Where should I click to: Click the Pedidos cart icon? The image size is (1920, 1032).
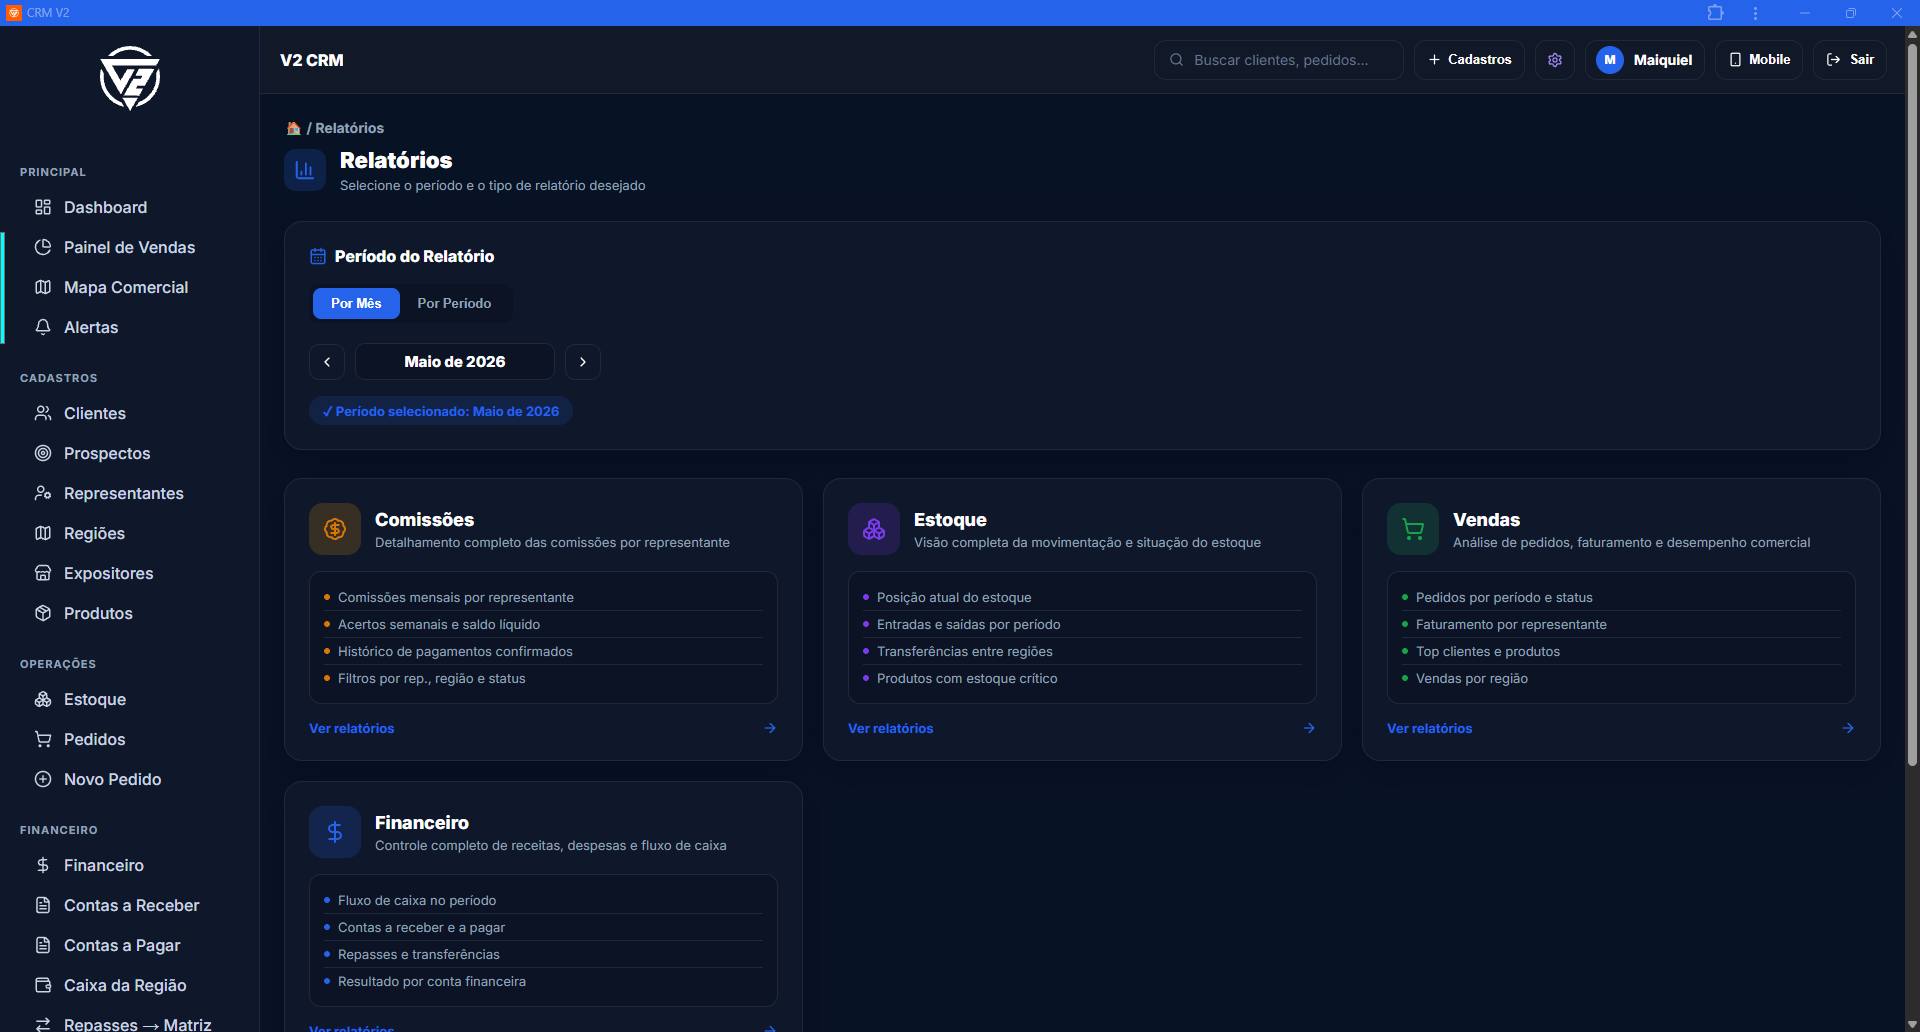tap(43, 739)
